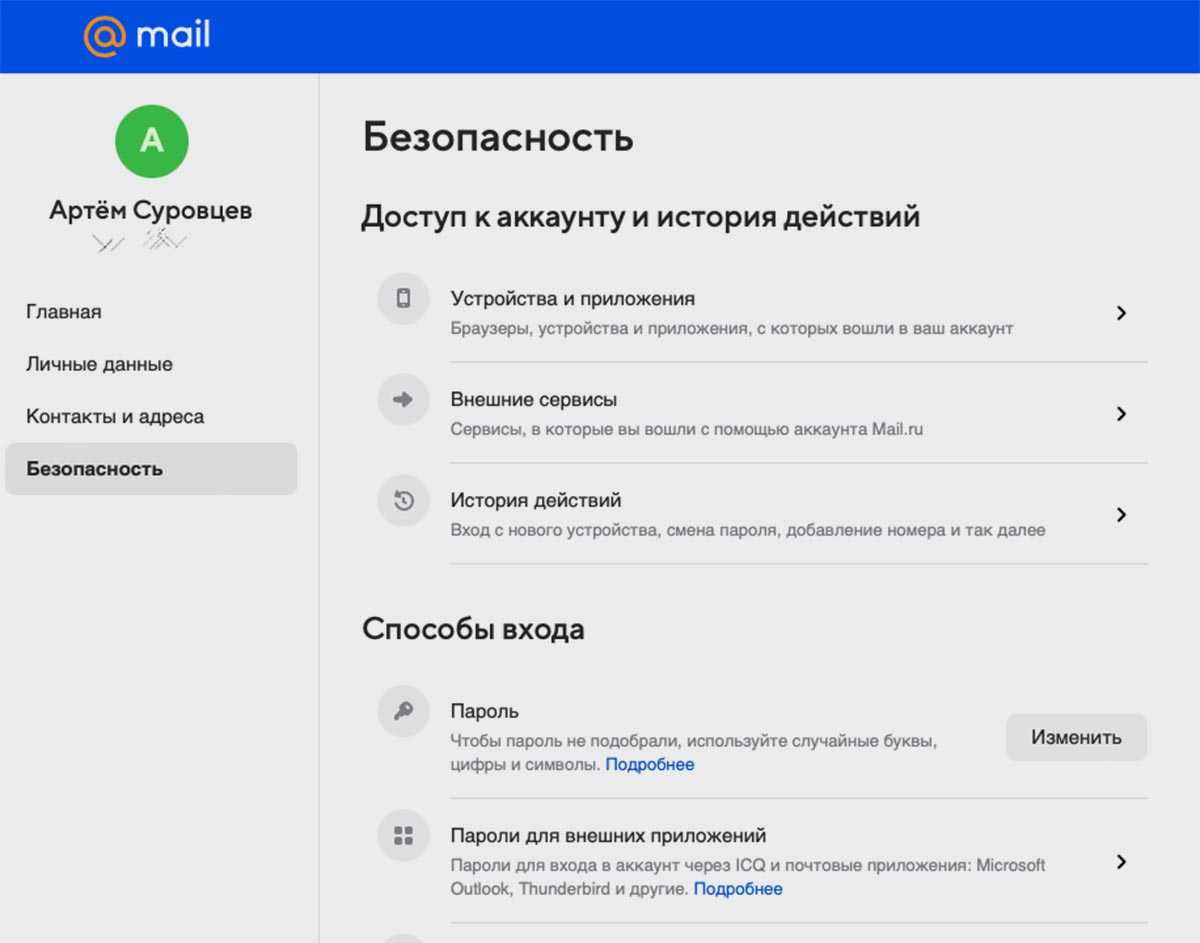This screenshot has width=1200, height=943.
Task: Click the grid icon beside Пароли для внешних приложений
Action: coord(403,836)
